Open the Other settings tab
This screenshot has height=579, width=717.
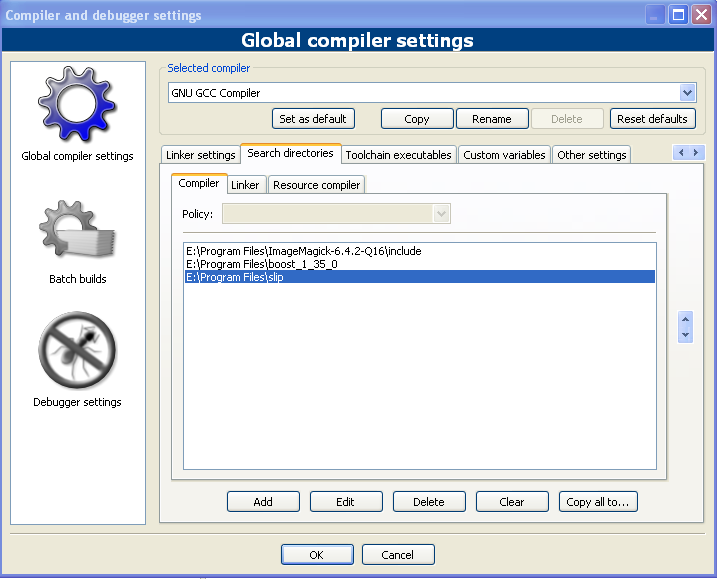click(591, 155)
